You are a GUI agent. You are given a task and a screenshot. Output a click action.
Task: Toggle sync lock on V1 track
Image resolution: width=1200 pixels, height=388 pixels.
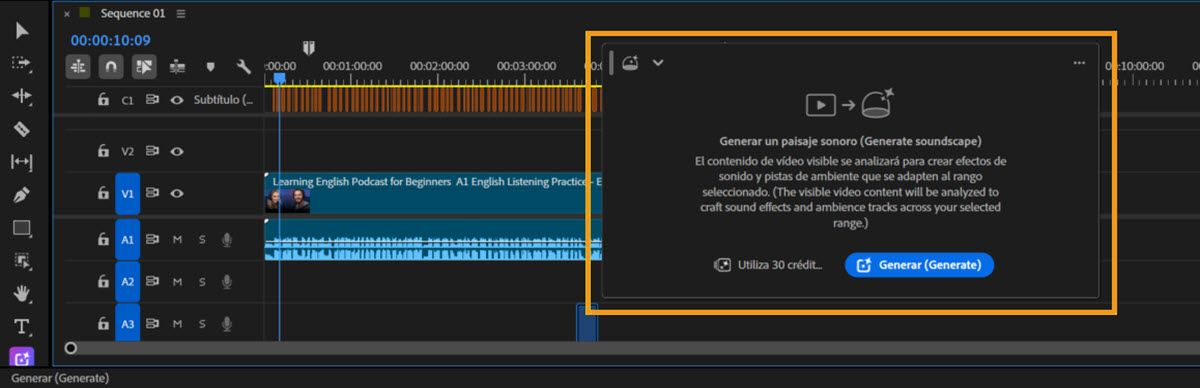pyautogui.click(x=153, y=194)
